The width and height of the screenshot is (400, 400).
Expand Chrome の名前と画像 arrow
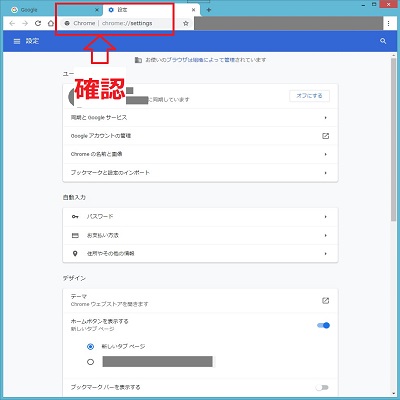coord(326,154)
